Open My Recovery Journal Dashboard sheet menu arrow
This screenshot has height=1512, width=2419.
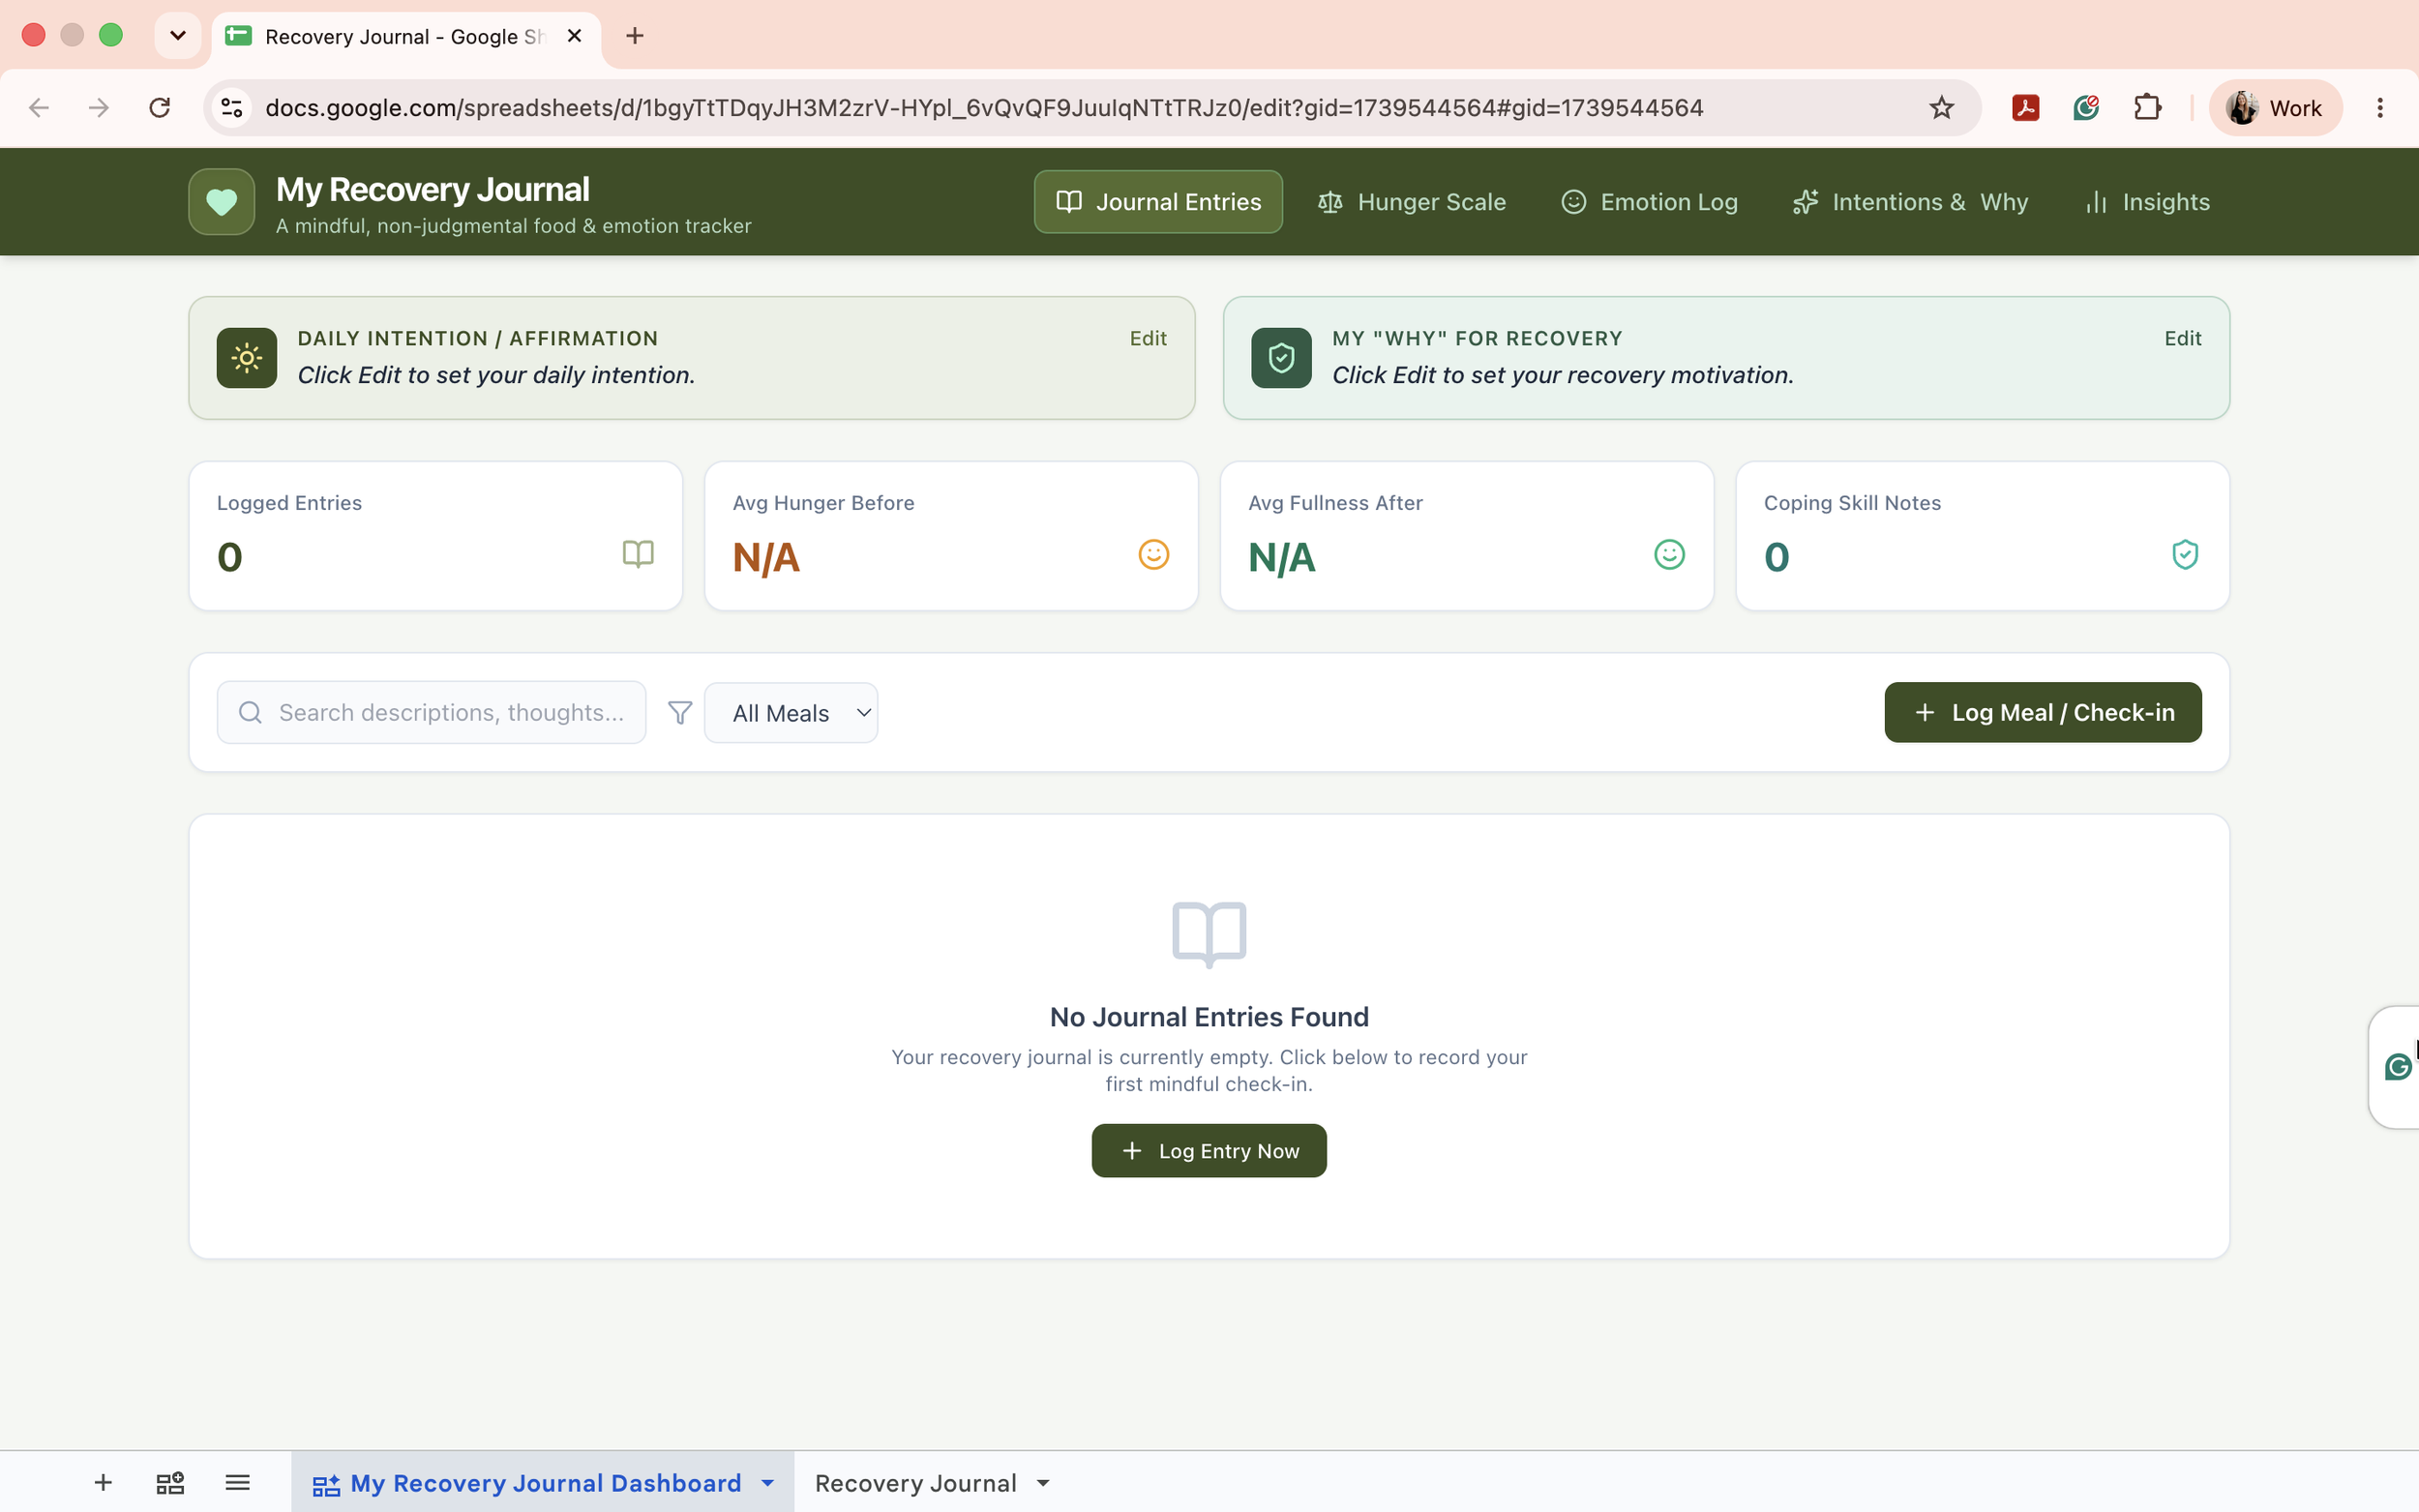(767, 1482)
